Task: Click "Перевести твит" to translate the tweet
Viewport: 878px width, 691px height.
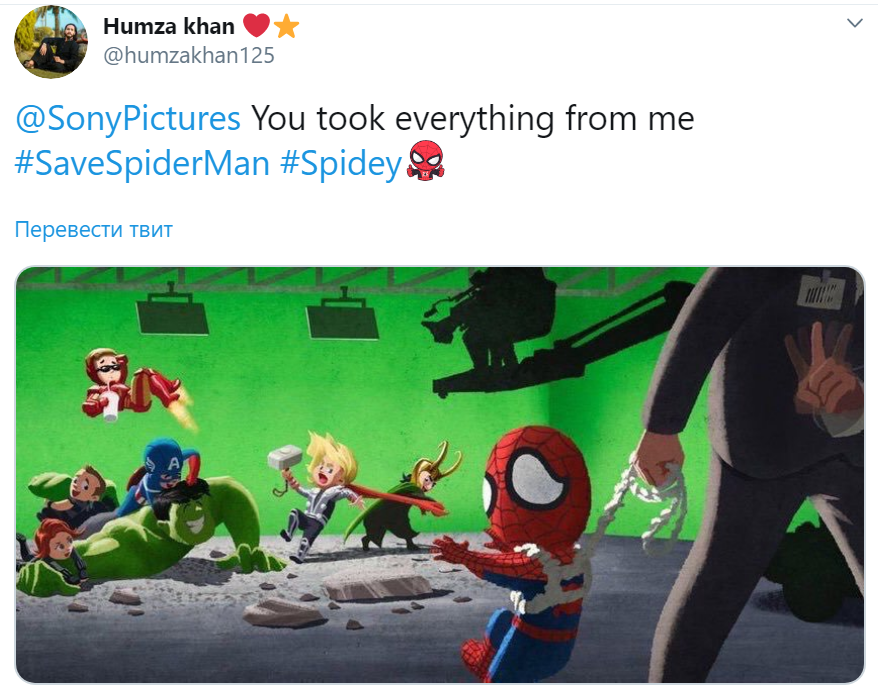Action: pos(94,230)
